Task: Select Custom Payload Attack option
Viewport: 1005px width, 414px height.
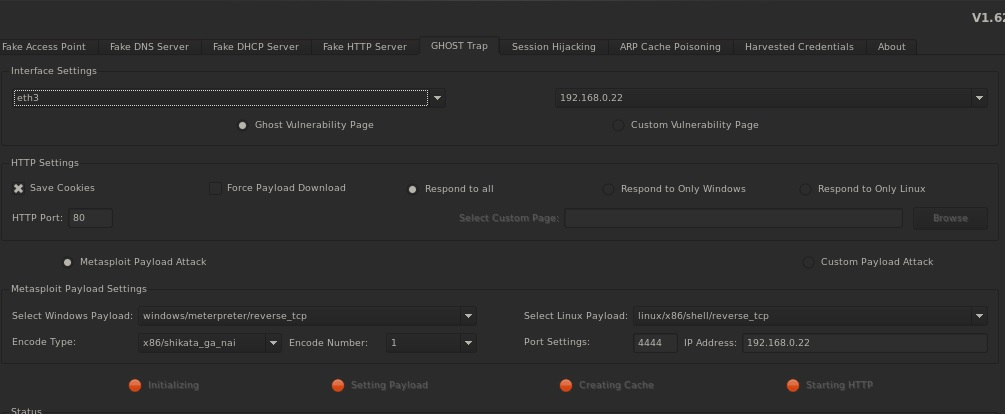Action: (808, 262)
